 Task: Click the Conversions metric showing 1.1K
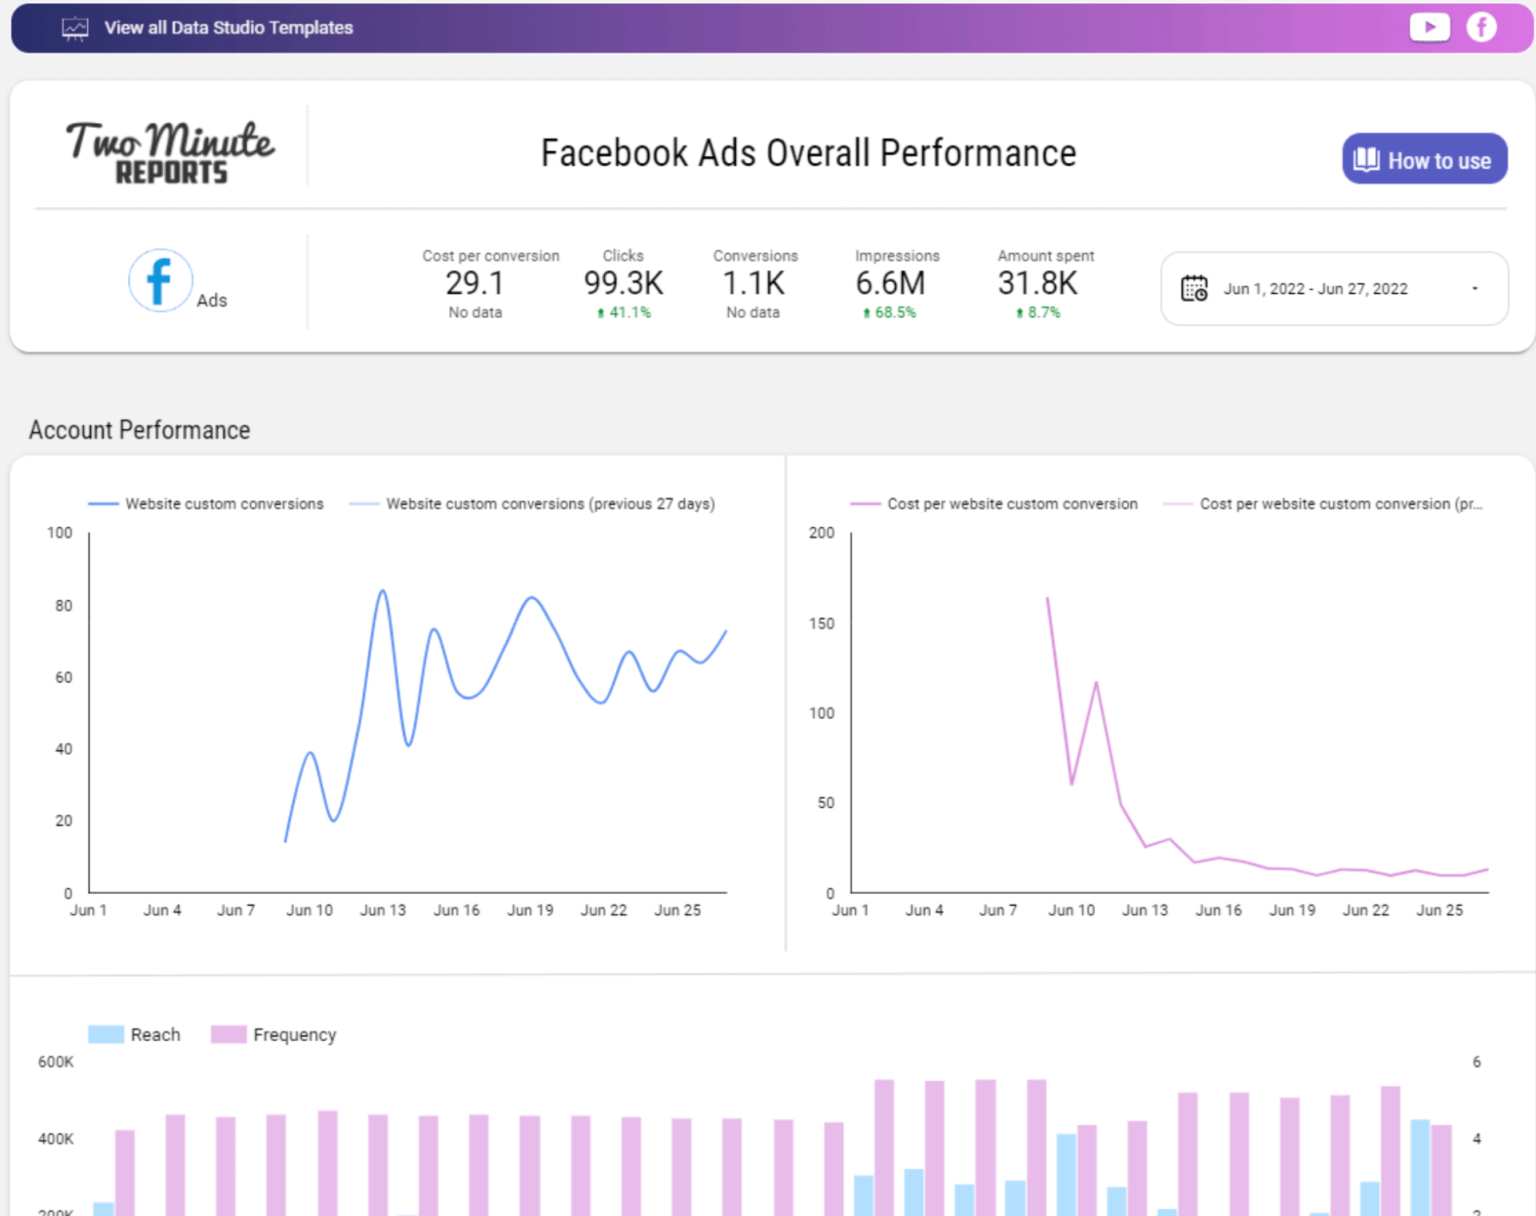coord(754,283)
